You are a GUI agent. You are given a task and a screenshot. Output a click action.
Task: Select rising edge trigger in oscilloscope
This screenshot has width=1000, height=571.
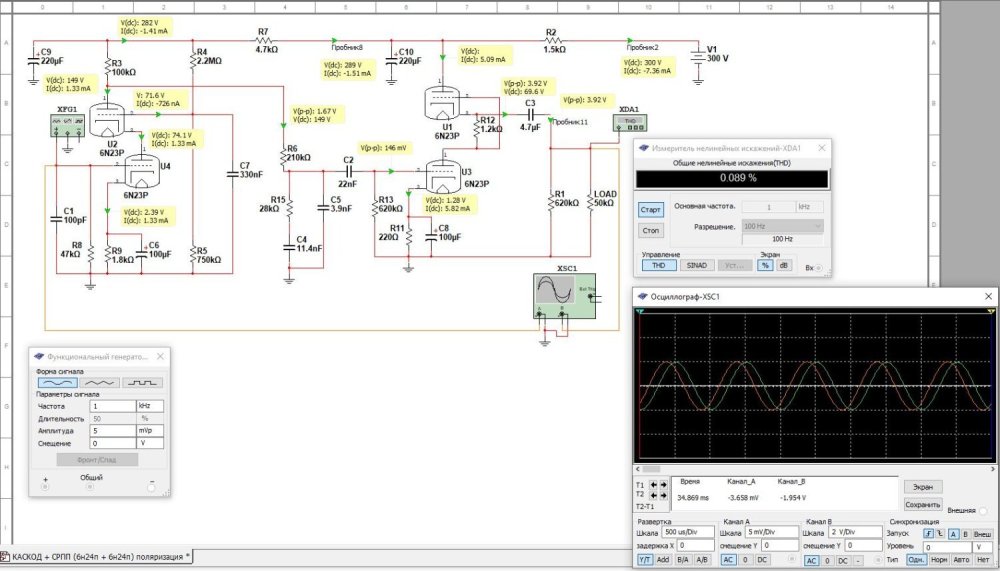coord(929,535)
